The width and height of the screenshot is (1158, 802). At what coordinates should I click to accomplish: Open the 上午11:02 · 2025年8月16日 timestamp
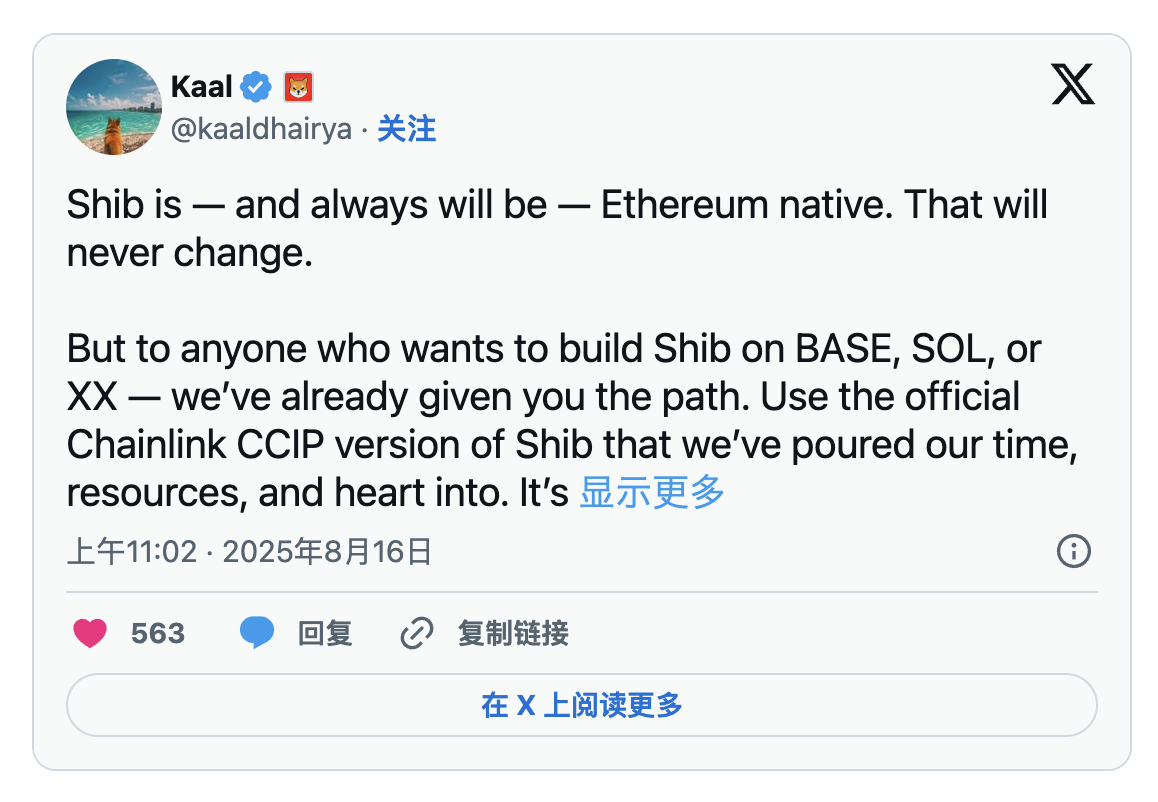point(249,551)
